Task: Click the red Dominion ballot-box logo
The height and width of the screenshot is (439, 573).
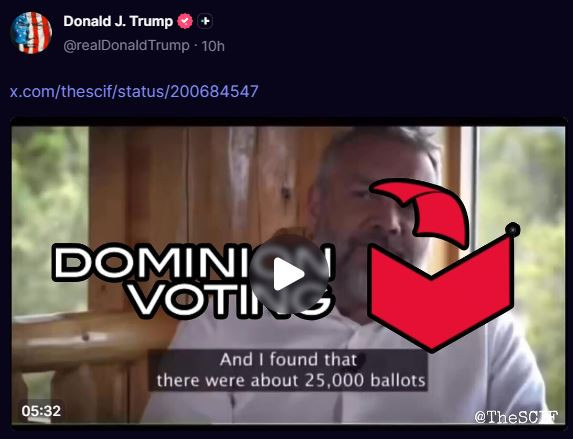Action: pos(443,265)
